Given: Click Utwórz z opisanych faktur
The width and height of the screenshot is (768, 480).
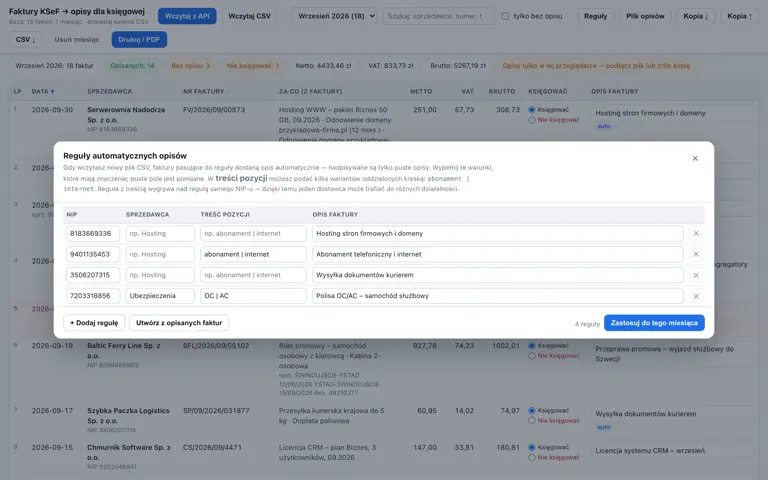Looking at the screenshot, I should point(179,323).
